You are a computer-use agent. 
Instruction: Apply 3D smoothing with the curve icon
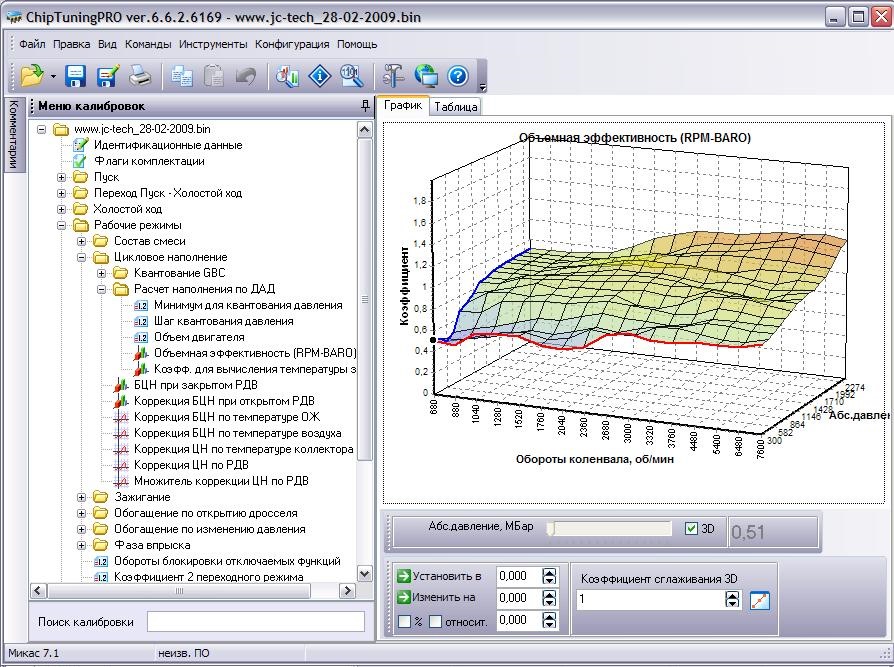pyautogui.click(x=760, y=600)
